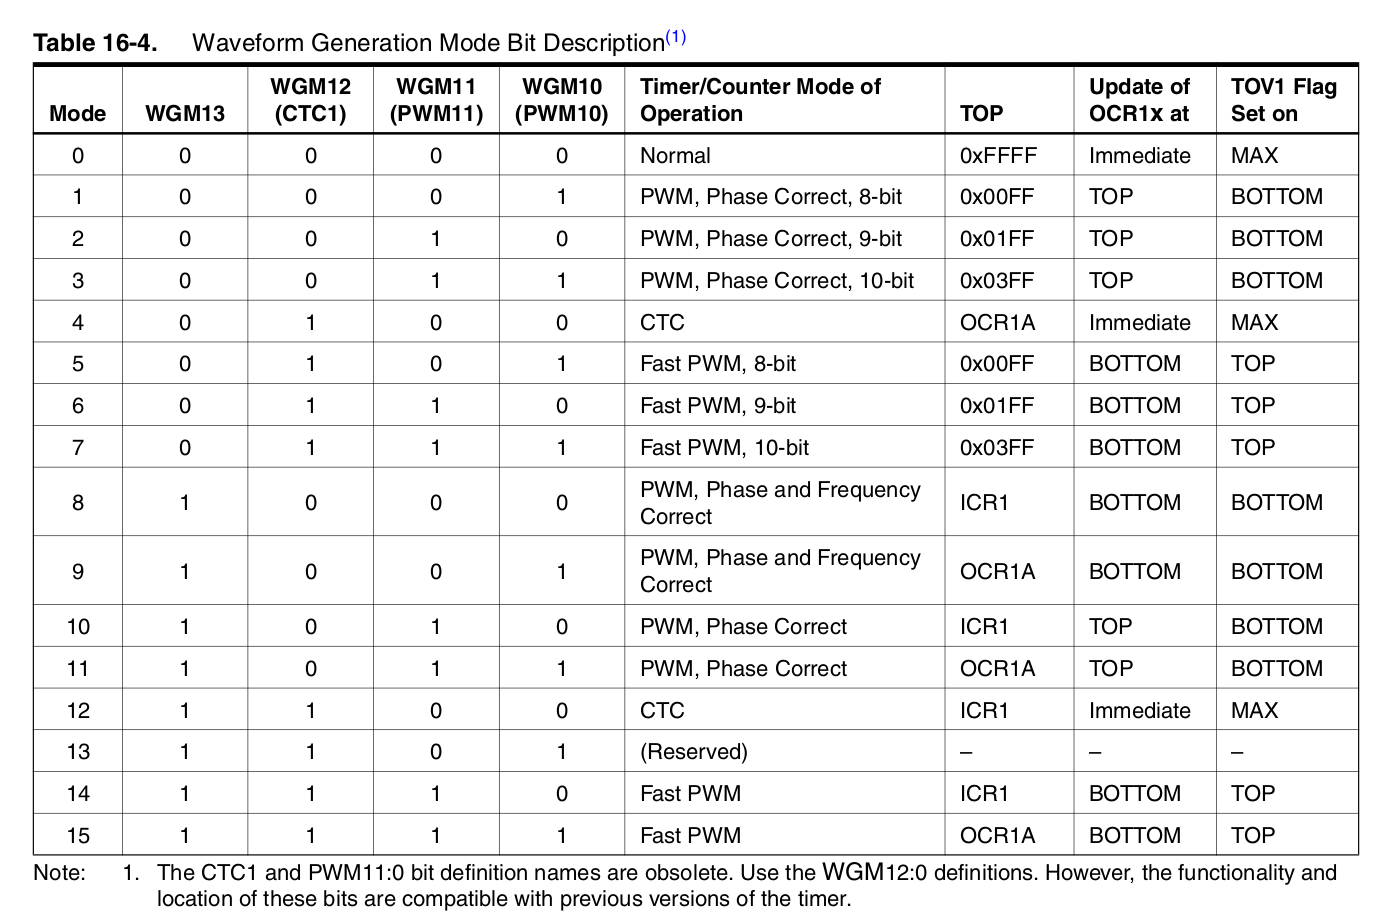This screenshot has width=1376, height=924.
Task: Click the (Reserved) mode cell
Action: [693, 752]
